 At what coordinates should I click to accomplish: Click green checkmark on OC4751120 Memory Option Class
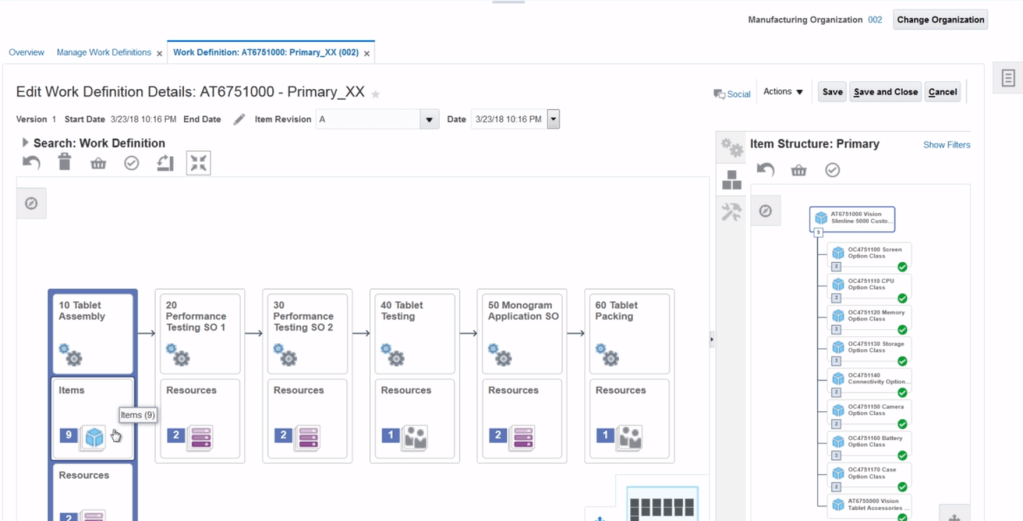(902, 330)
